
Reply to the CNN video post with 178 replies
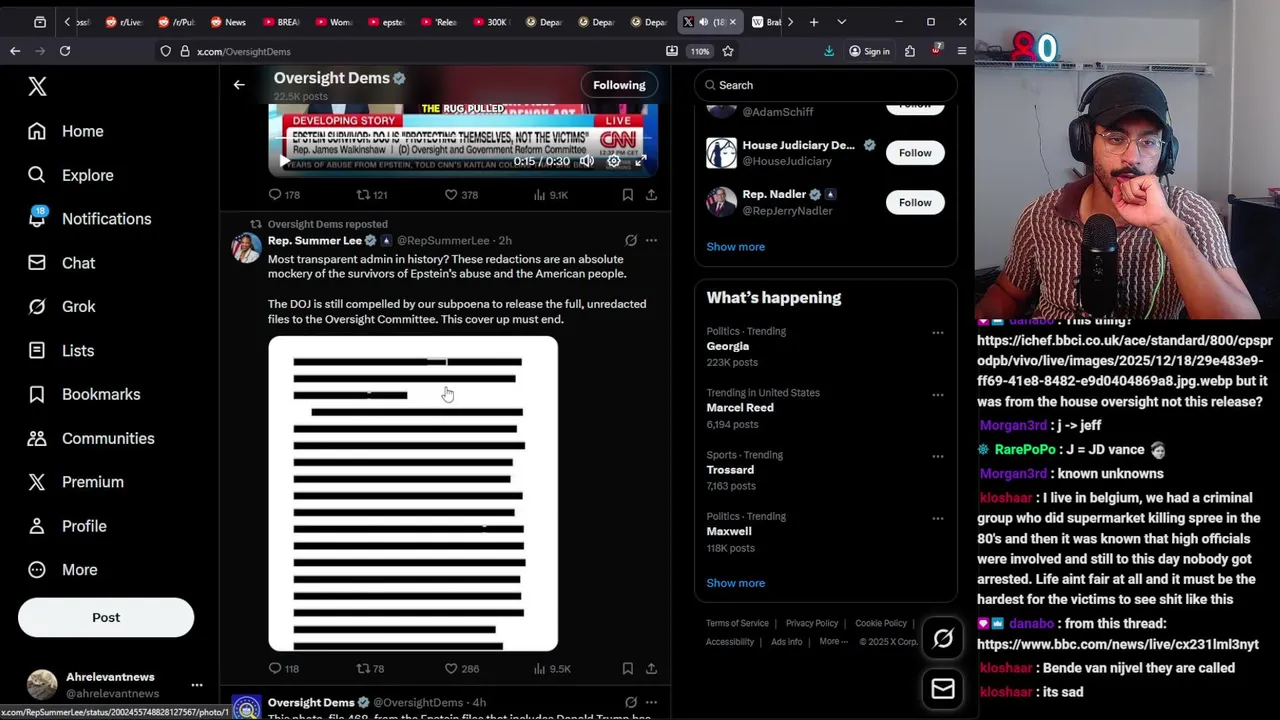point(284,195)
